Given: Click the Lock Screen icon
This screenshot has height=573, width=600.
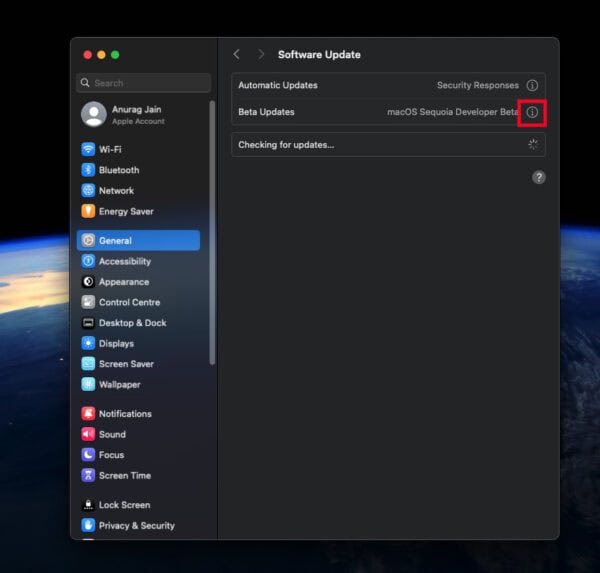Looking at the screenshot, I should (x=88, y=505).
